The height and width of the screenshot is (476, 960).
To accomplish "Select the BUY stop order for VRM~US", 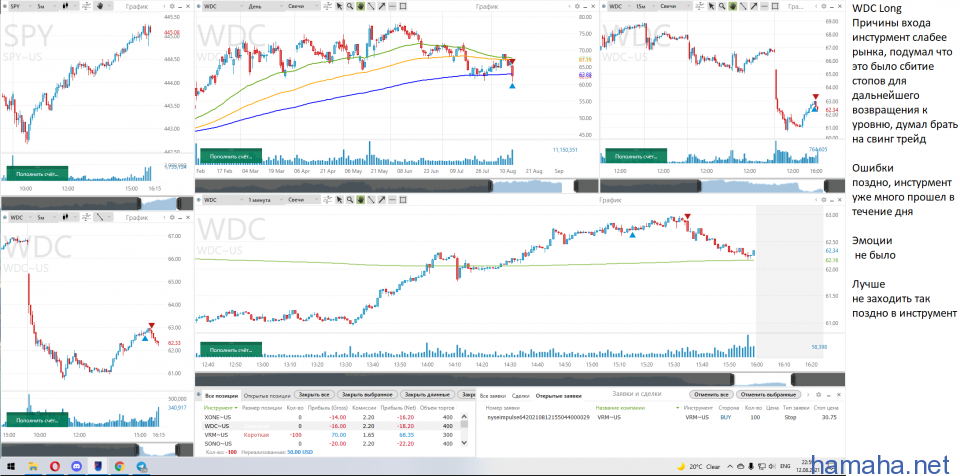I will [x=662, y=417].
